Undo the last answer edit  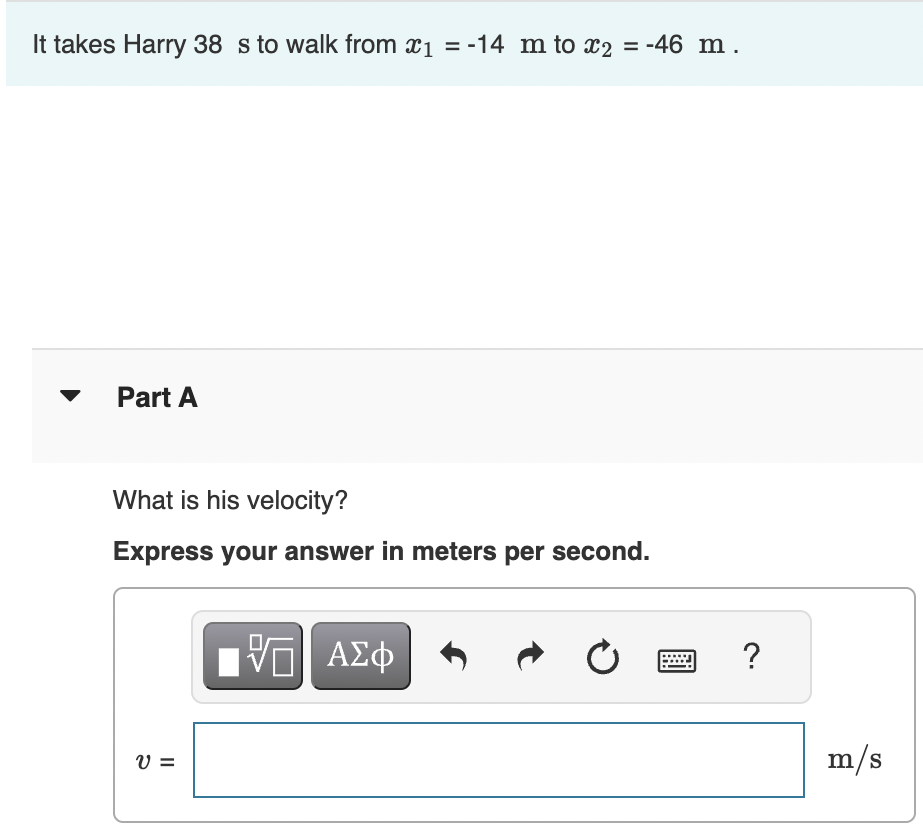click(455, 655)
